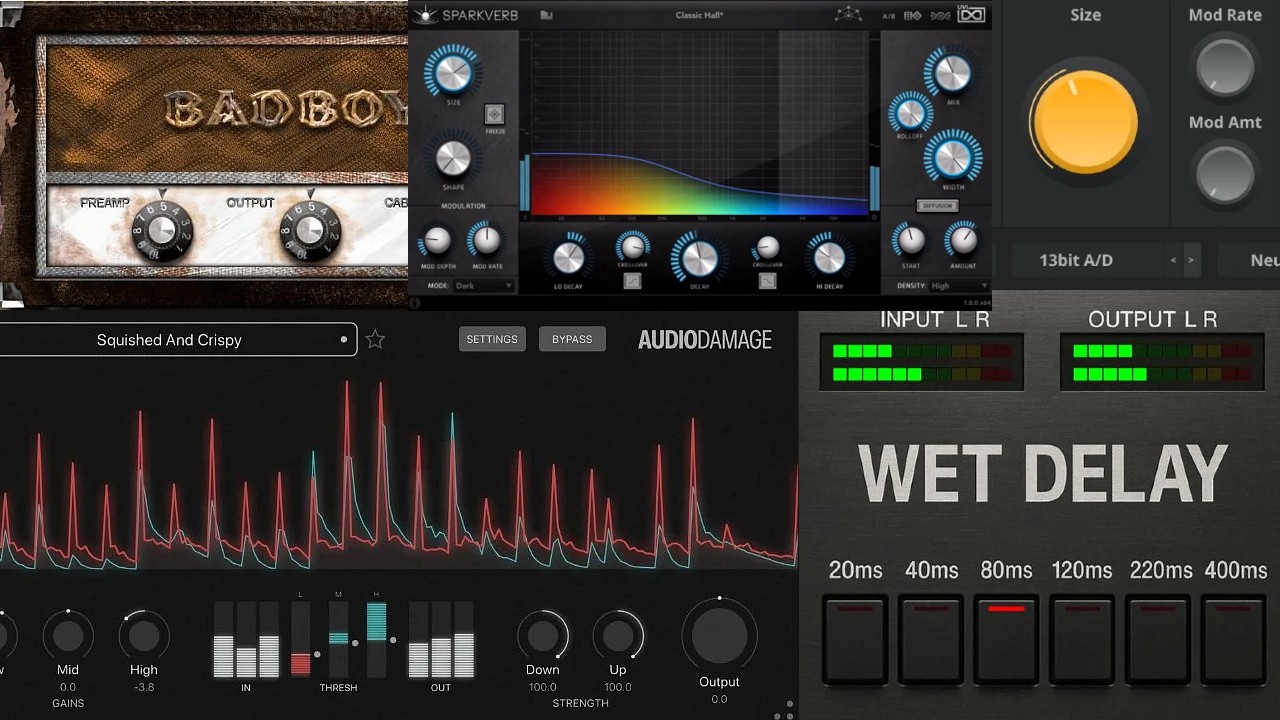Click the large Output knob in Audio Damage

(x=719, y=635)
